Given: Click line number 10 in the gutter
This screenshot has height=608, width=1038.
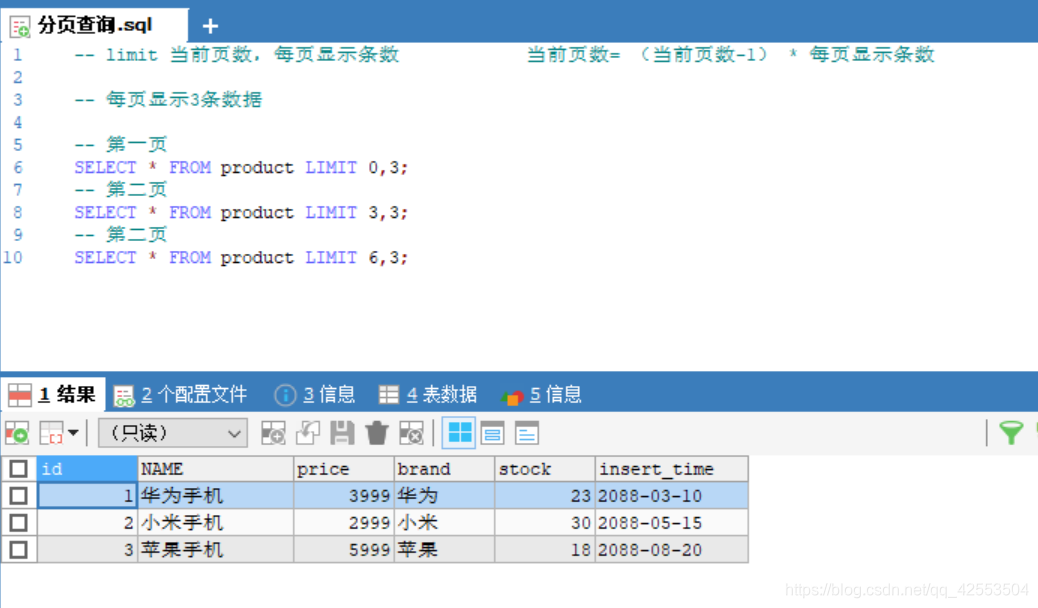Looking at the screenshot, I should [x=13, y=258].
